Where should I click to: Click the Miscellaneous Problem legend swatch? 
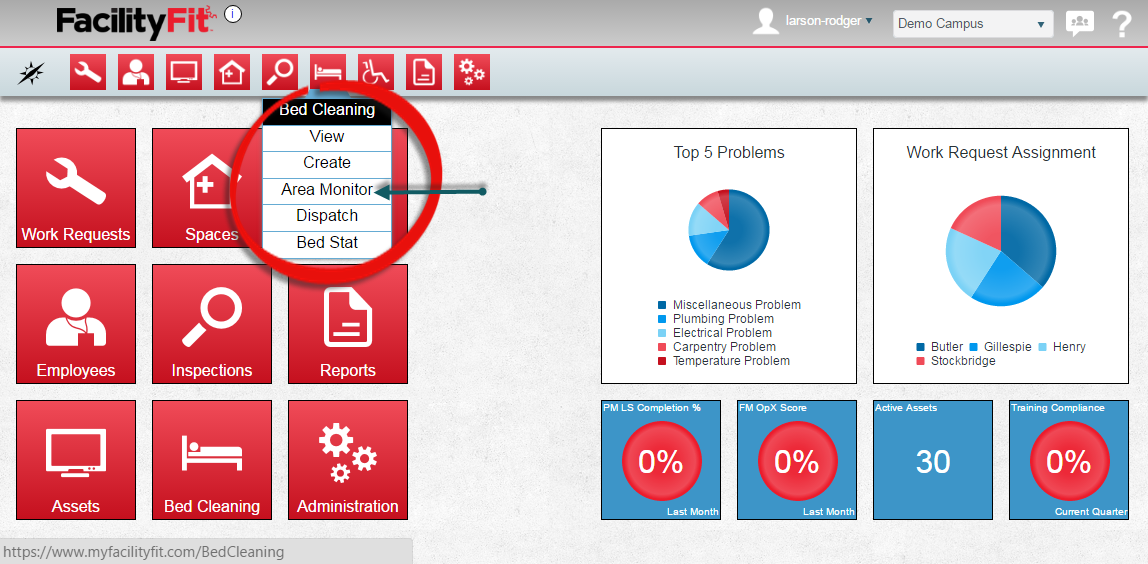point(662,305)
